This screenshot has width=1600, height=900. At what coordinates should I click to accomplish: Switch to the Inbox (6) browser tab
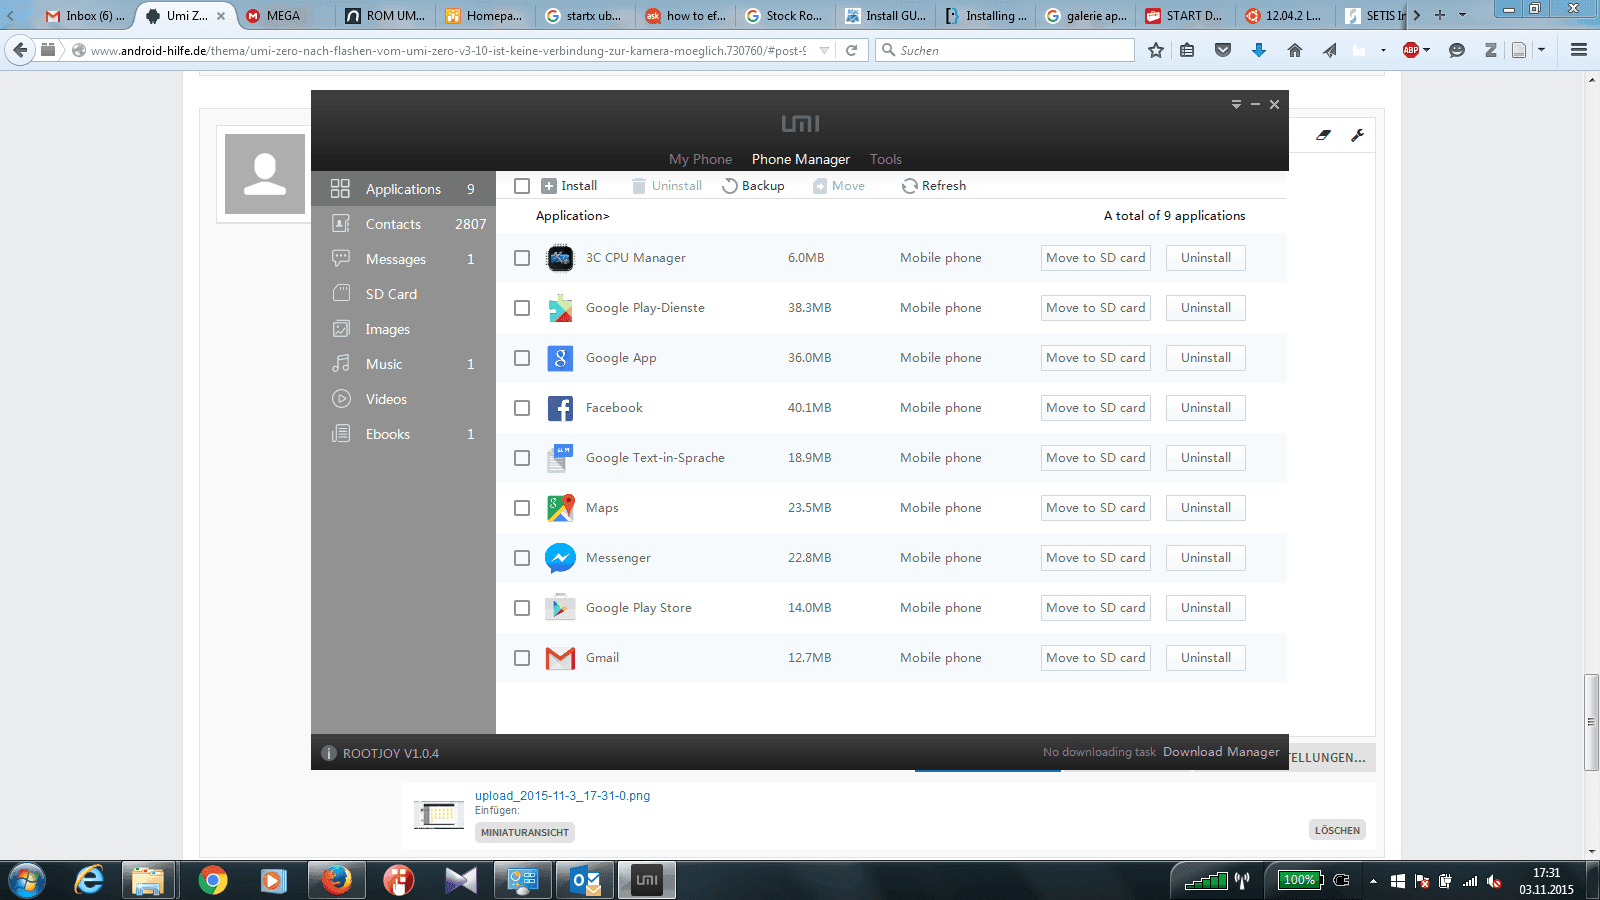[x=85, y=15]
